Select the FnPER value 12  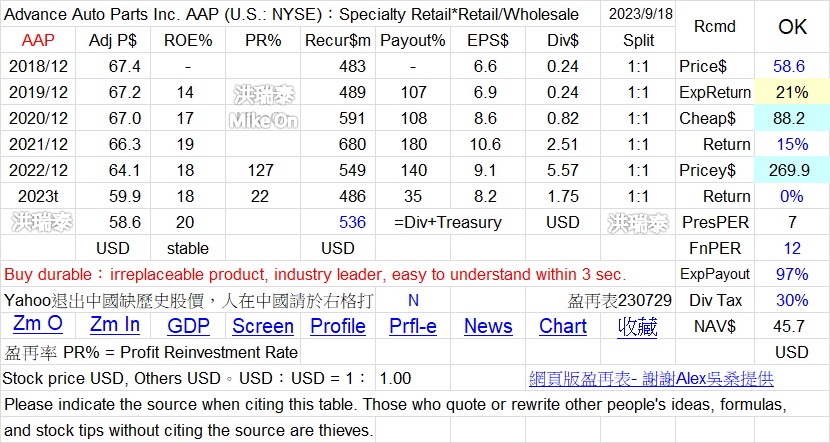pyautogui.click(x=792, y=248)
